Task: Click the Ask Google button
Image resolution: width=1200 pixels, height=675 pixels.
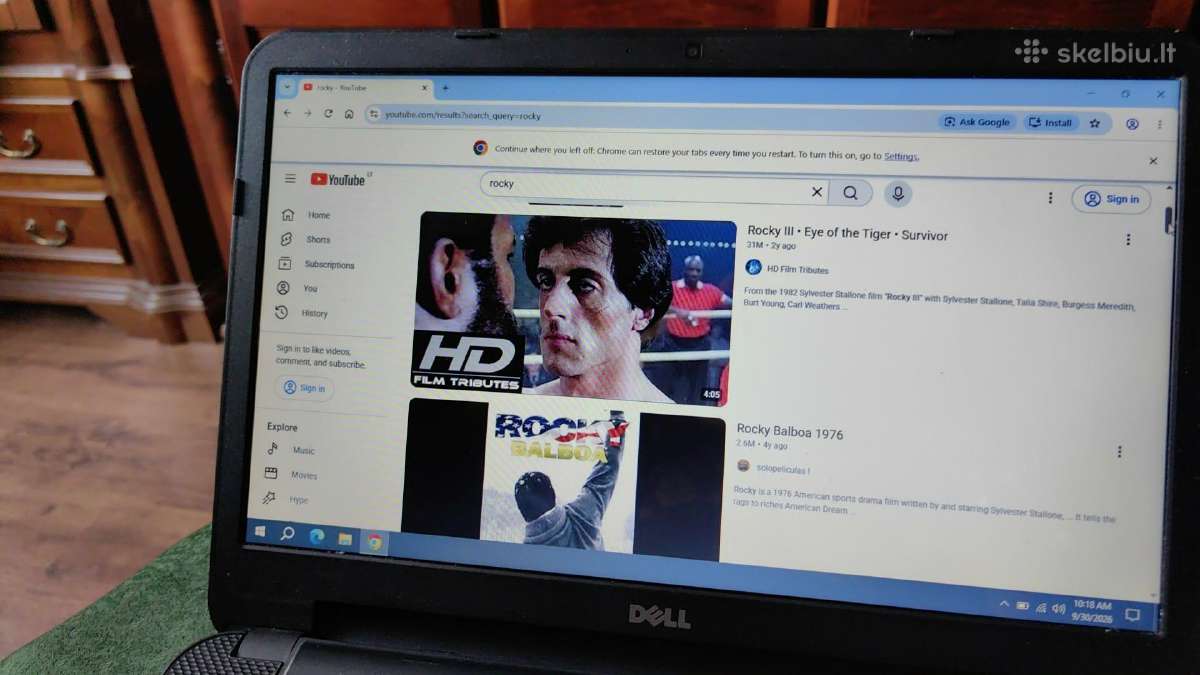Action: [977, 122]
